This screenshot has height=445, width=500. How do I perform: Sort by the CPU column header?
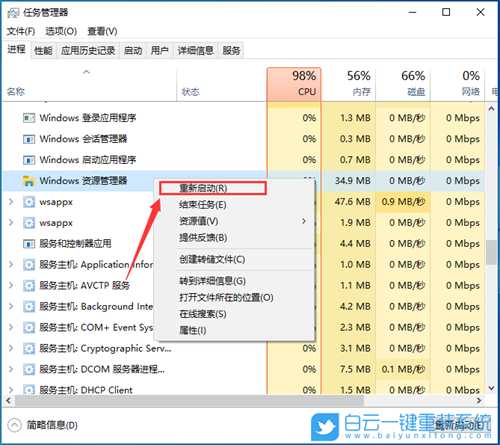click(x=294, y=84)
